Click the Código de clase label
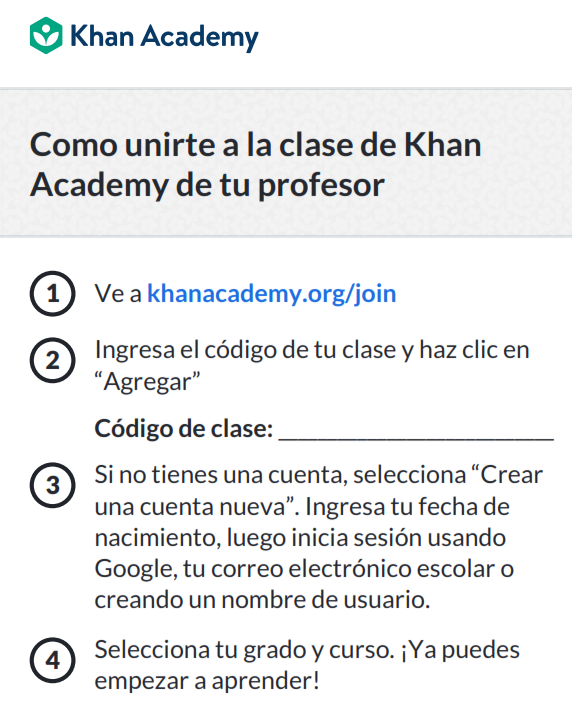The height and width of the screenshot is (719, 572). coord(183,429)
